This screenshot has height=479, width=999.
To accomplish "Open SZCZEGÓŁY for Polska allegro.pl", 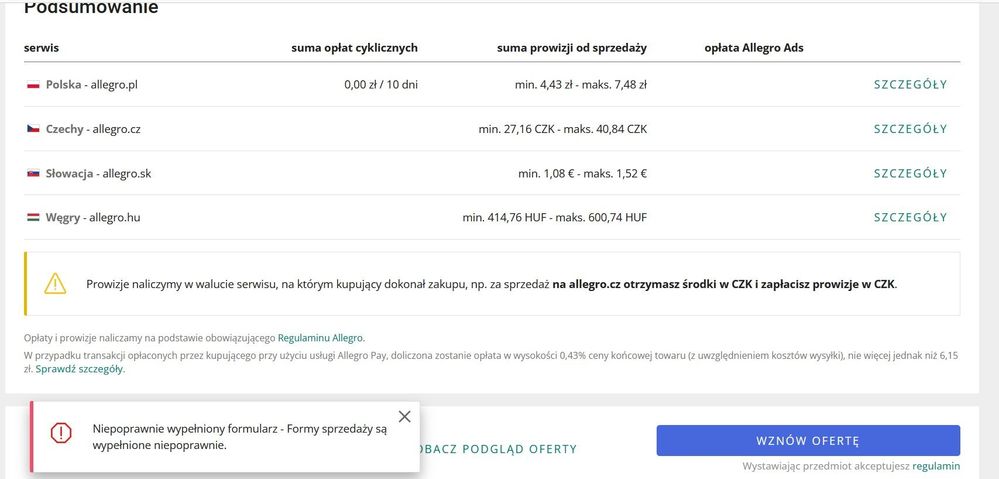I will click(910, 85).
